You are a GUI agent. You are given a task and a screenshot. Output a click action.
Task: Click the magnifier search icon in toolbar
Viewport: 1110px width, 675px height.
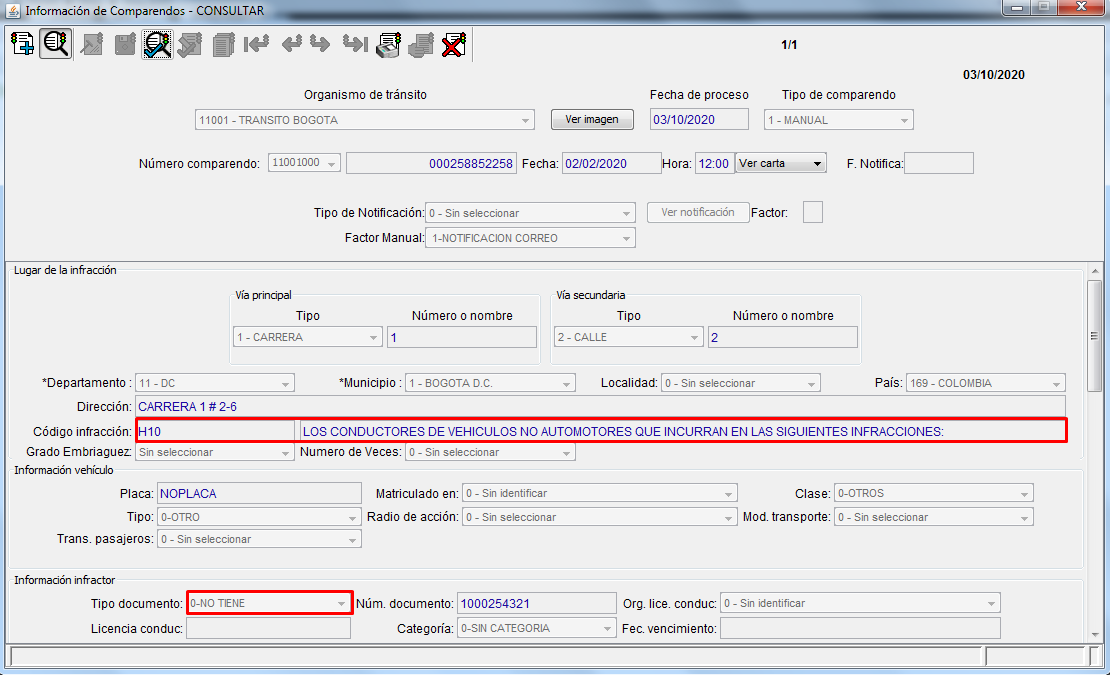pyautogui.click(x=56, y=44)
